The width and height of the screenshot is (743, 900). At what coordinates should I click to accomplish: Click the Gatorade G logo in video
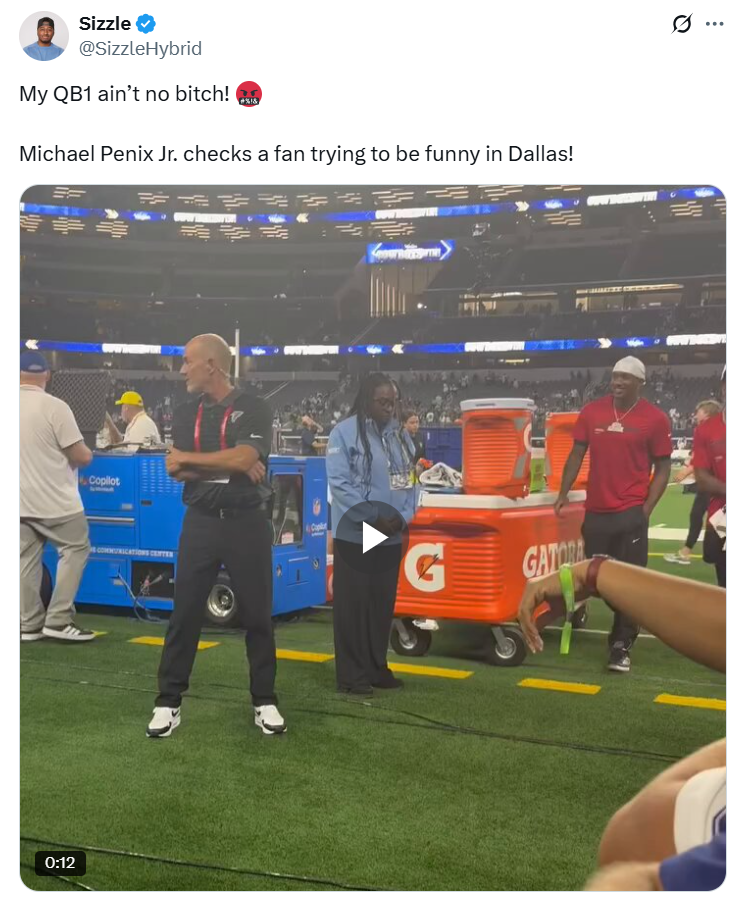[424, 567]
